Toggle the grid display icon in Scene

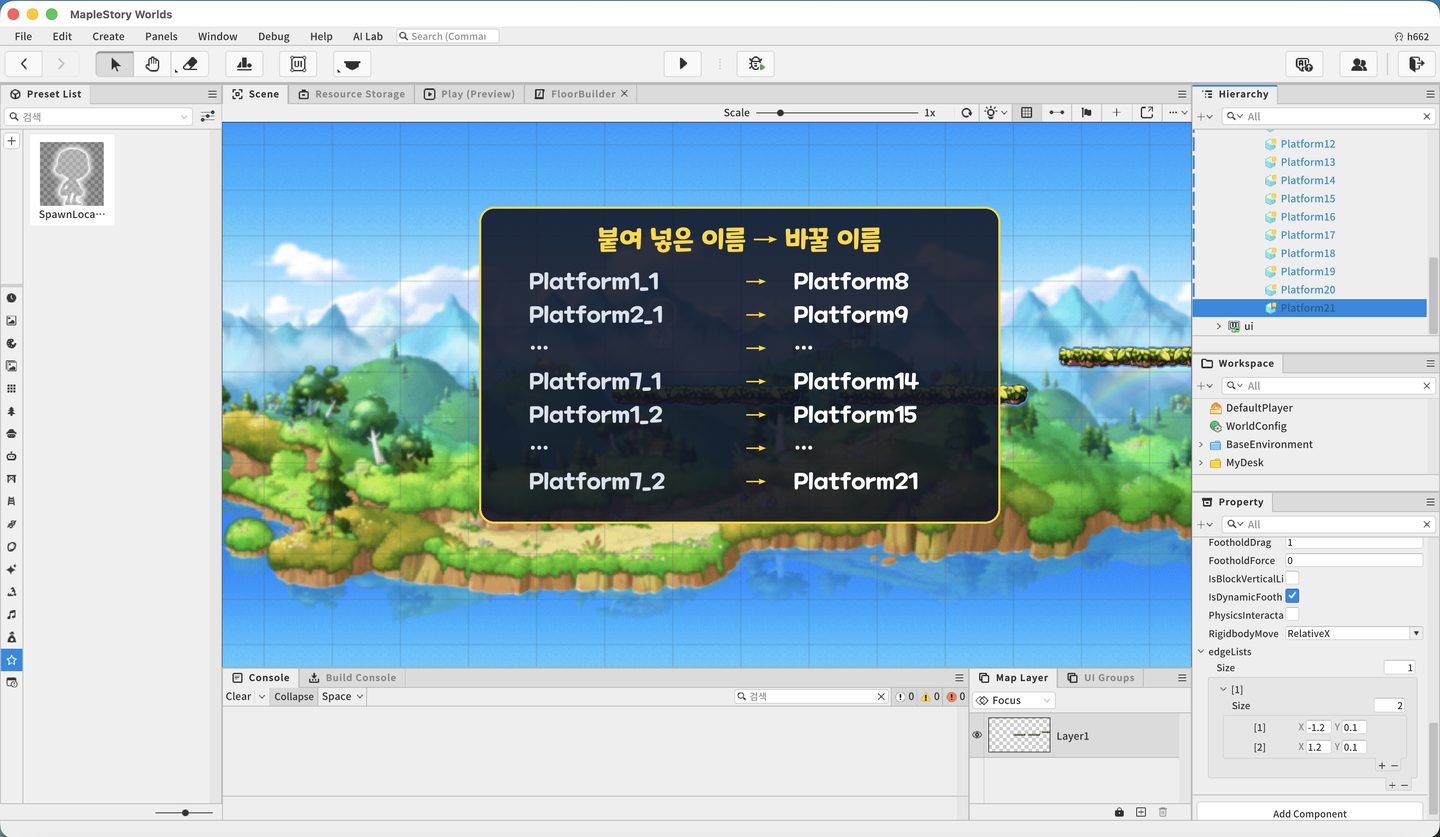[x=1026, y=113]
